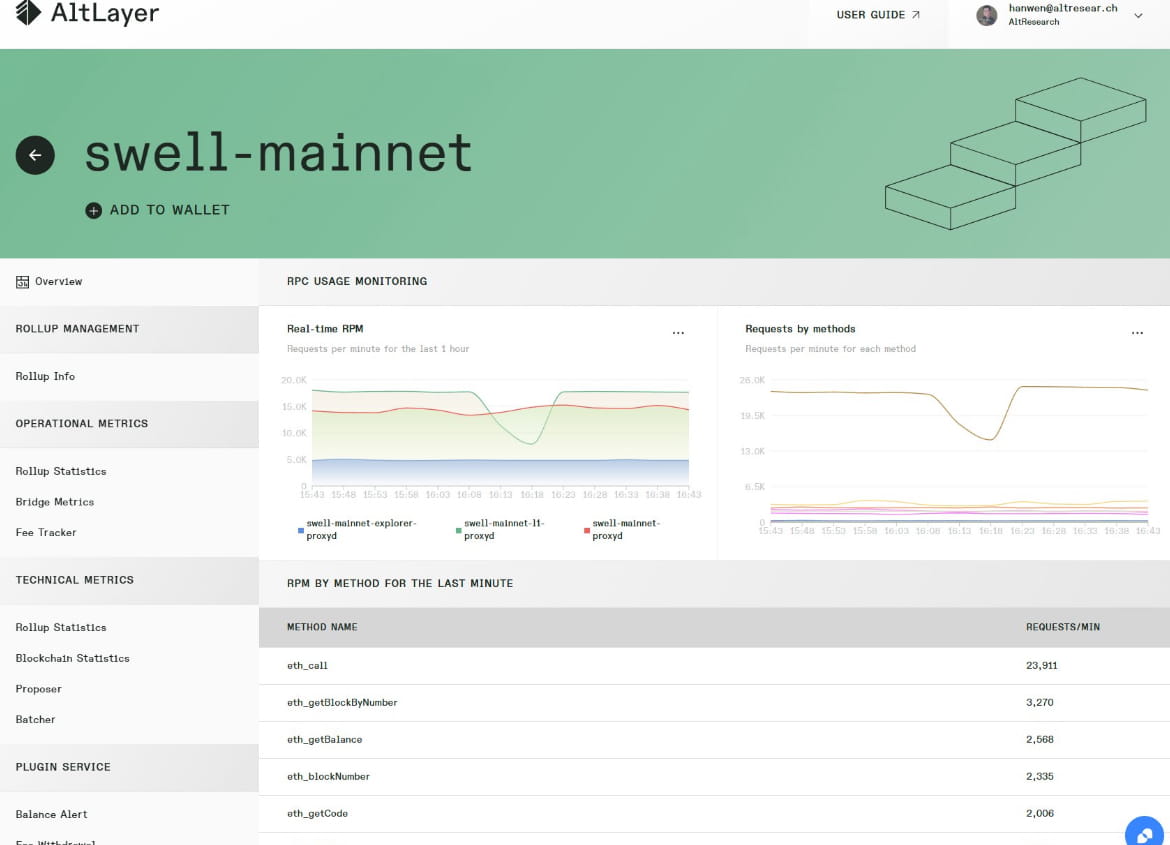Click the Requests by methods card title

point(800,328)
